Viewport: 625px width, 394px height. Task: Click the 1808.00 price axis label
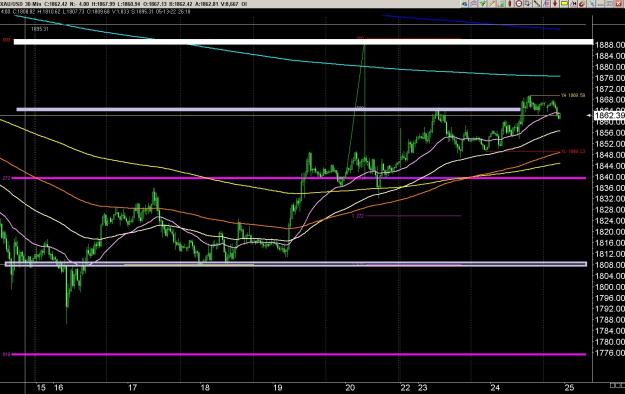pos(609,265)
